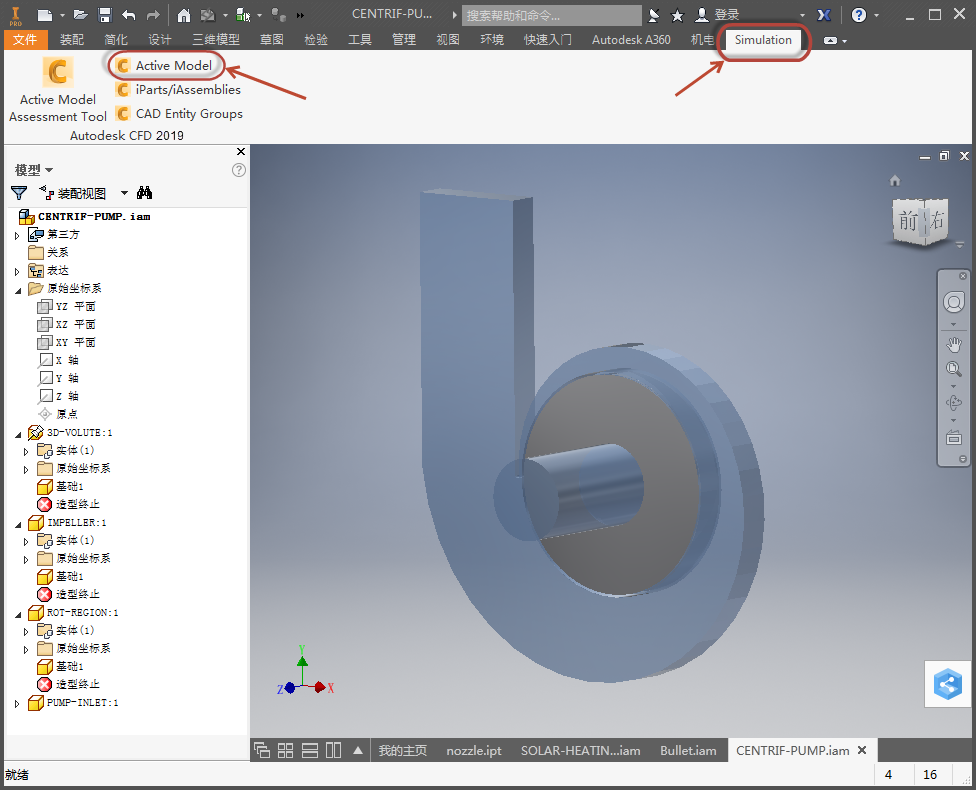The width and height of the screenshot is (976, 790).
Task: Switch to the Autodesk A360 tab
Action: click(631, 40)
